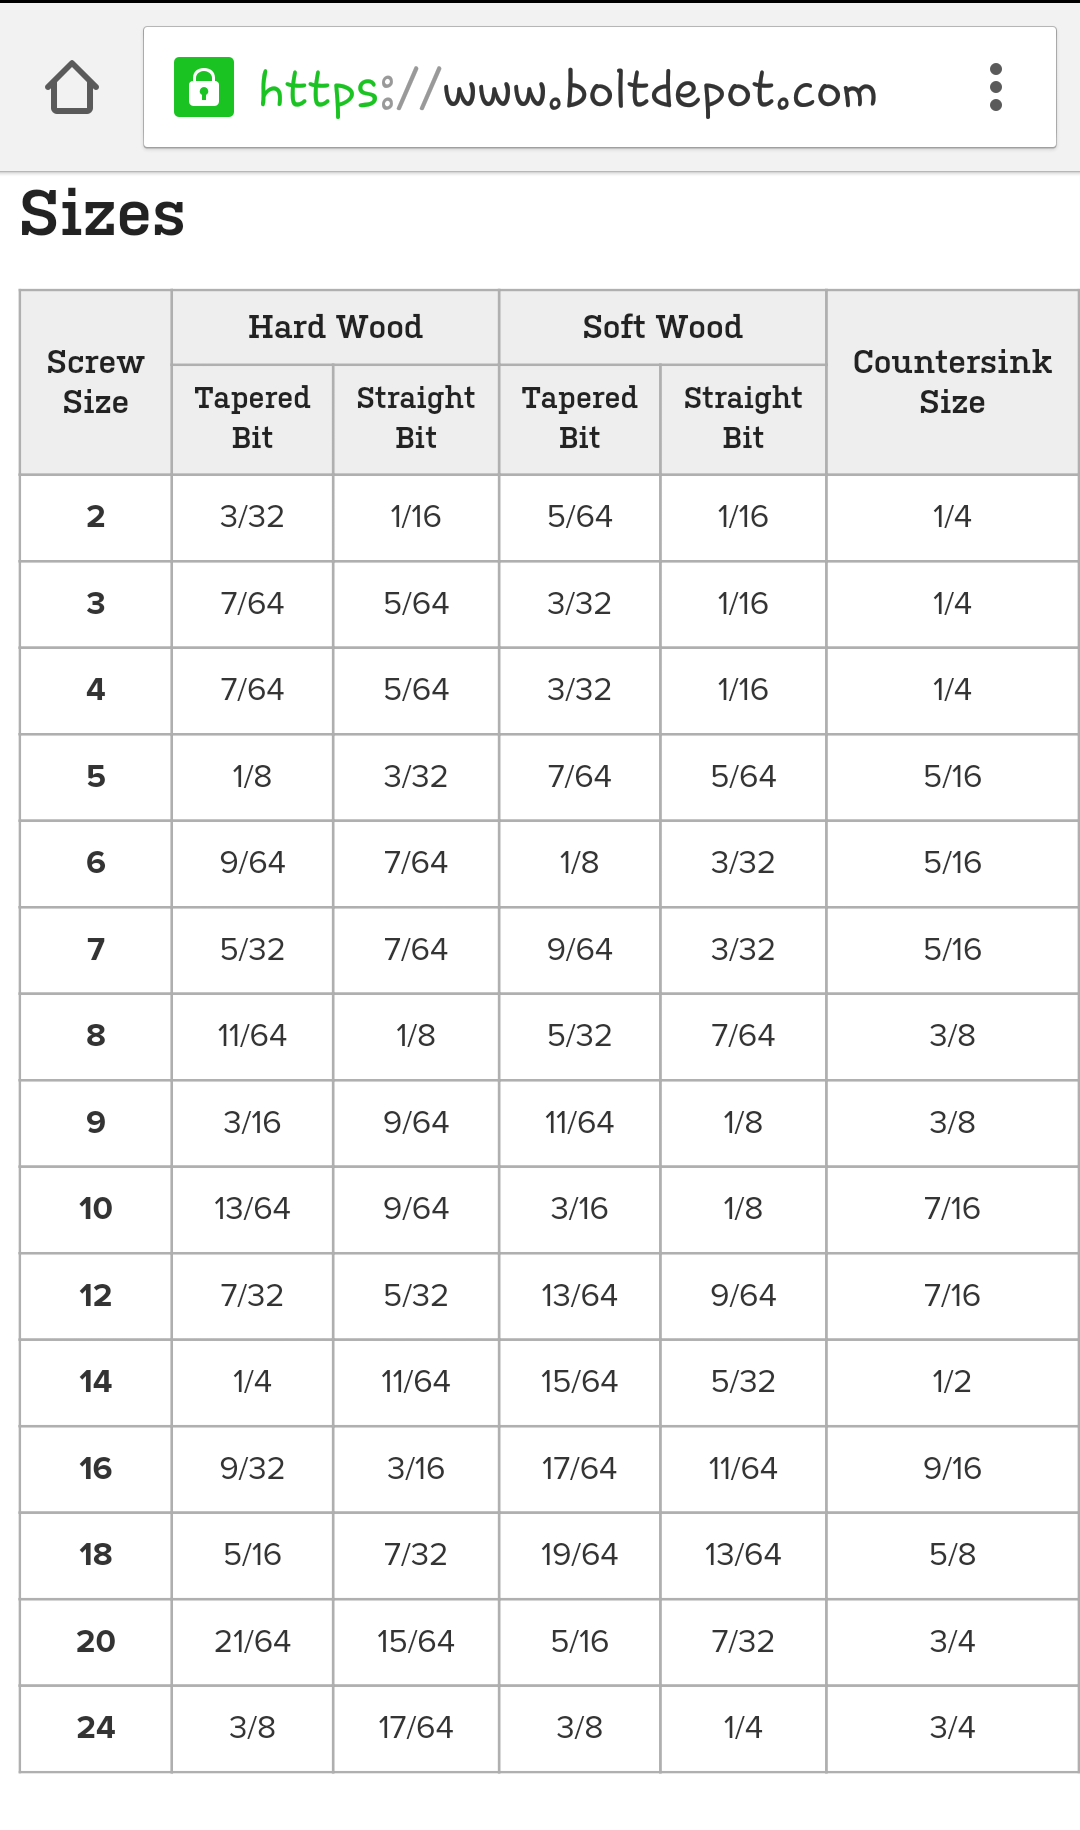Tap the Screw Size column header
This screenshot has height=1830, width=1080.
96,382
